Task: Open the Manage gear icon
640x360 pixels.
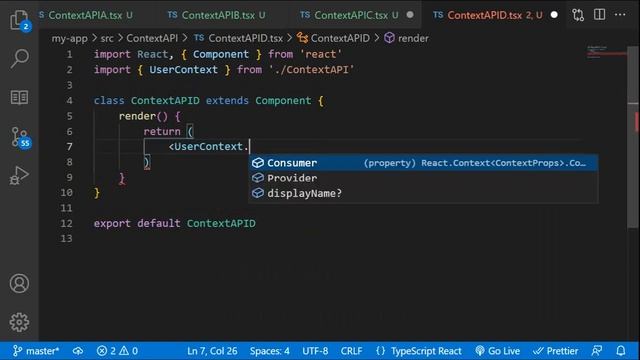Action: click(19, 322)
